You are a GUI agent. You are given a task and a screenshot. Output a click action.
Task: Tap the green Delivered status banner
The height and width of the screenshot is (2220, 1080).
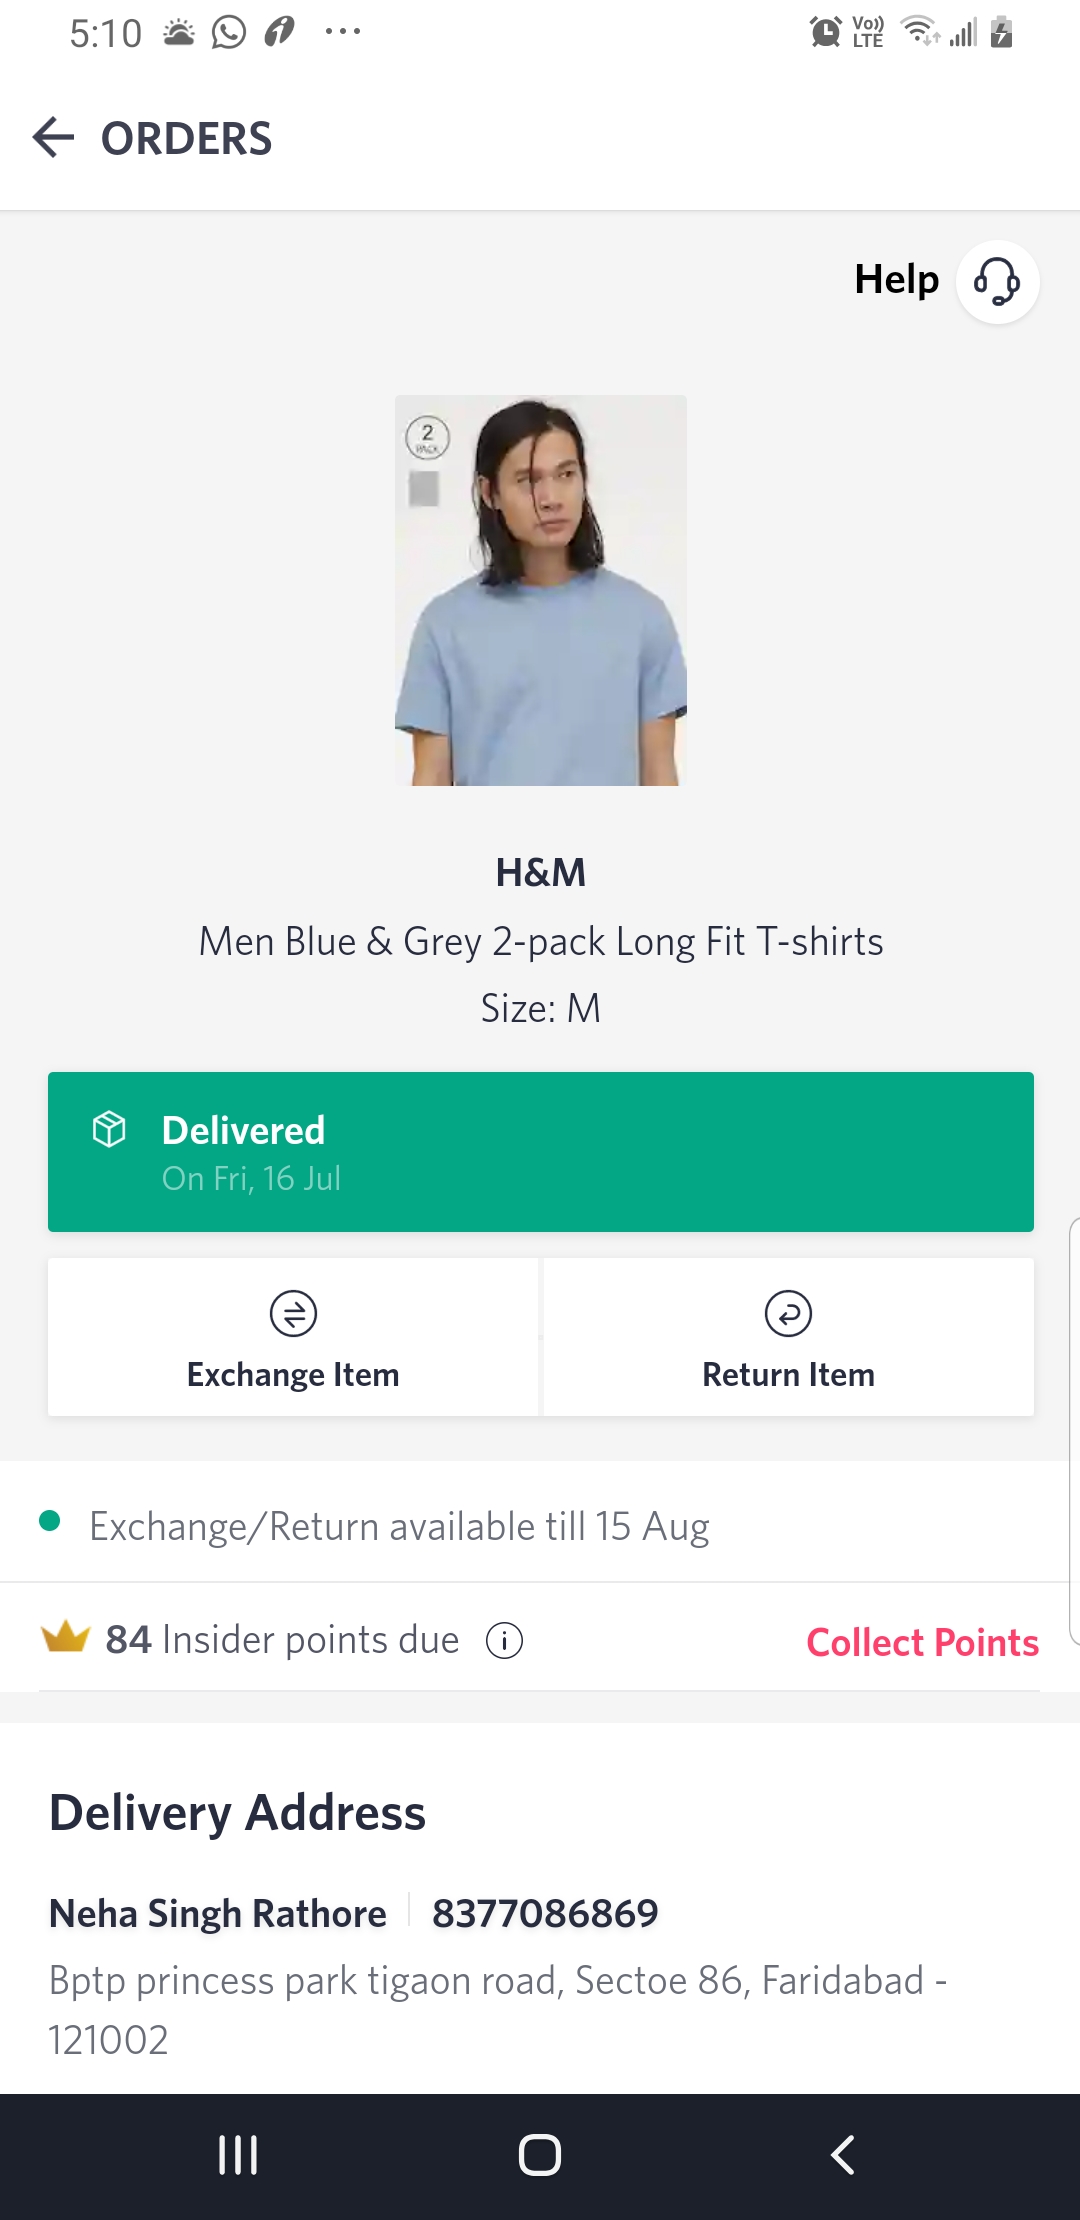(541, 1151)
